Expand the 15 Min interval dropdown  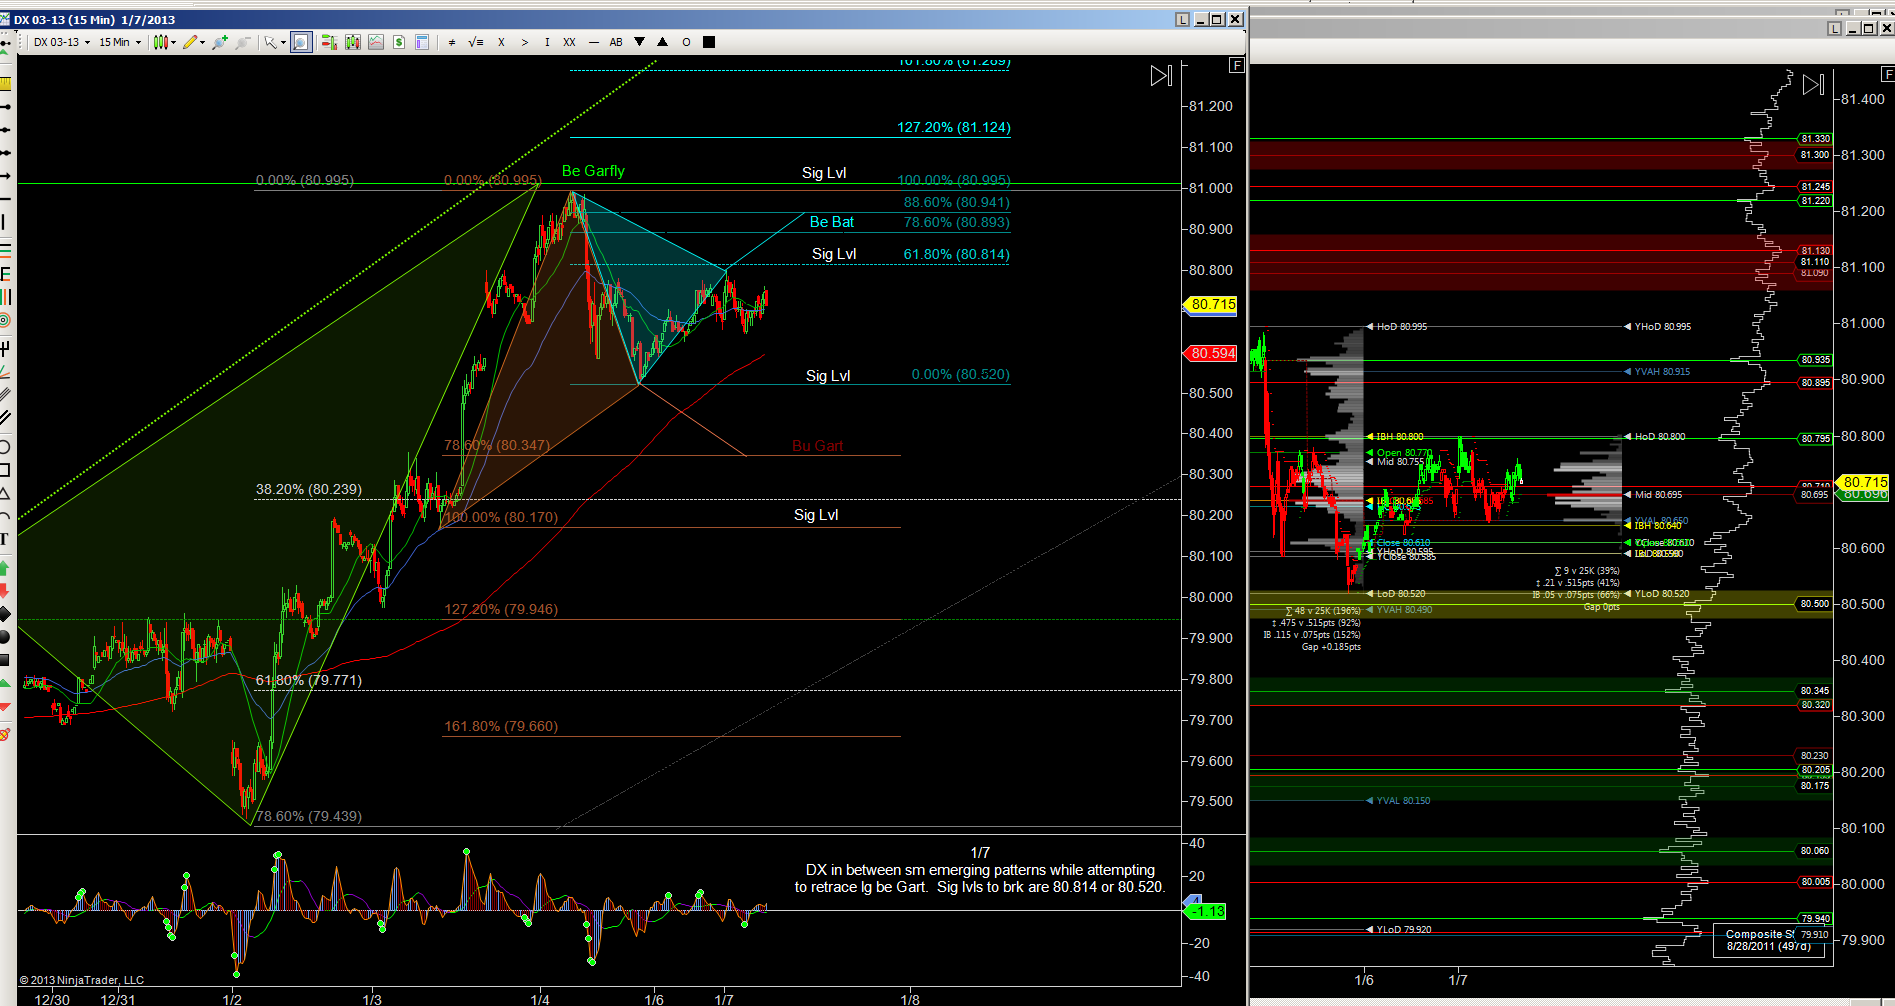pos(119,42)
